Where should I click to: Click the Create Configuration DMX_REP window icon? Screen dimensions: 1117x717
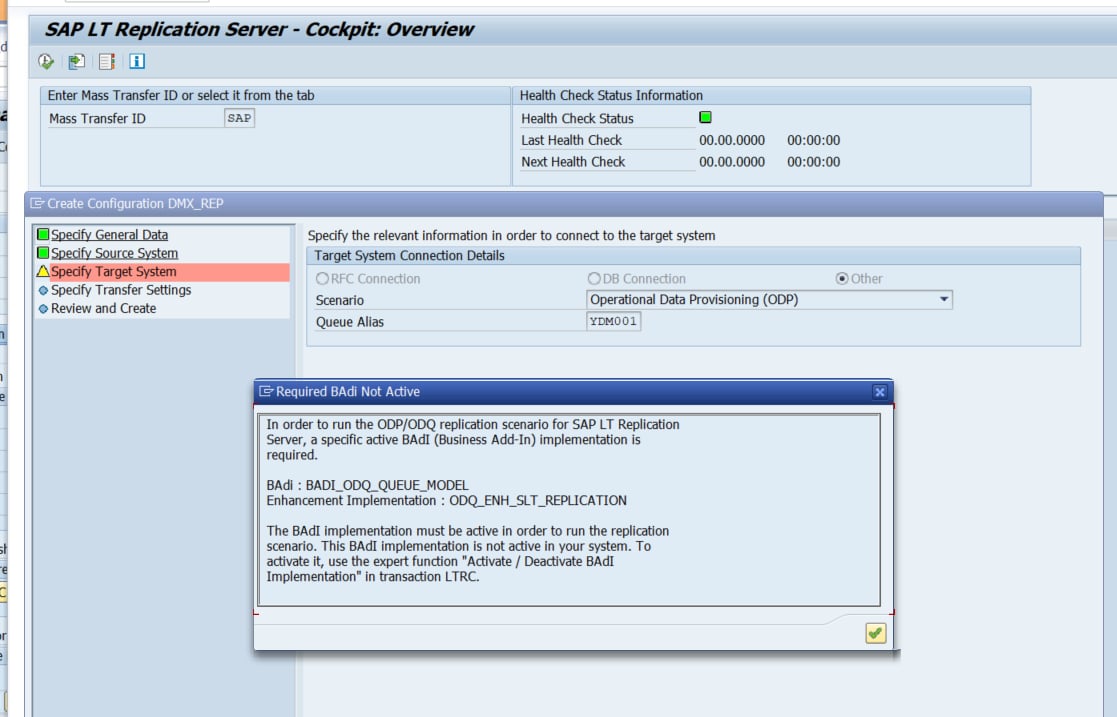(x=37, y=204)
